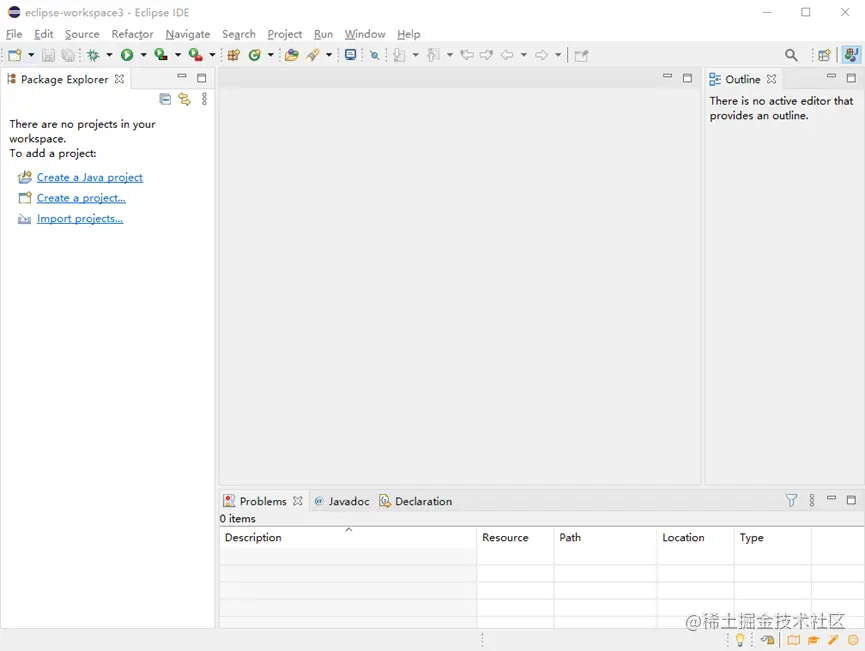Click the Resource column header
865x651 pixels.
pos(515,538)
